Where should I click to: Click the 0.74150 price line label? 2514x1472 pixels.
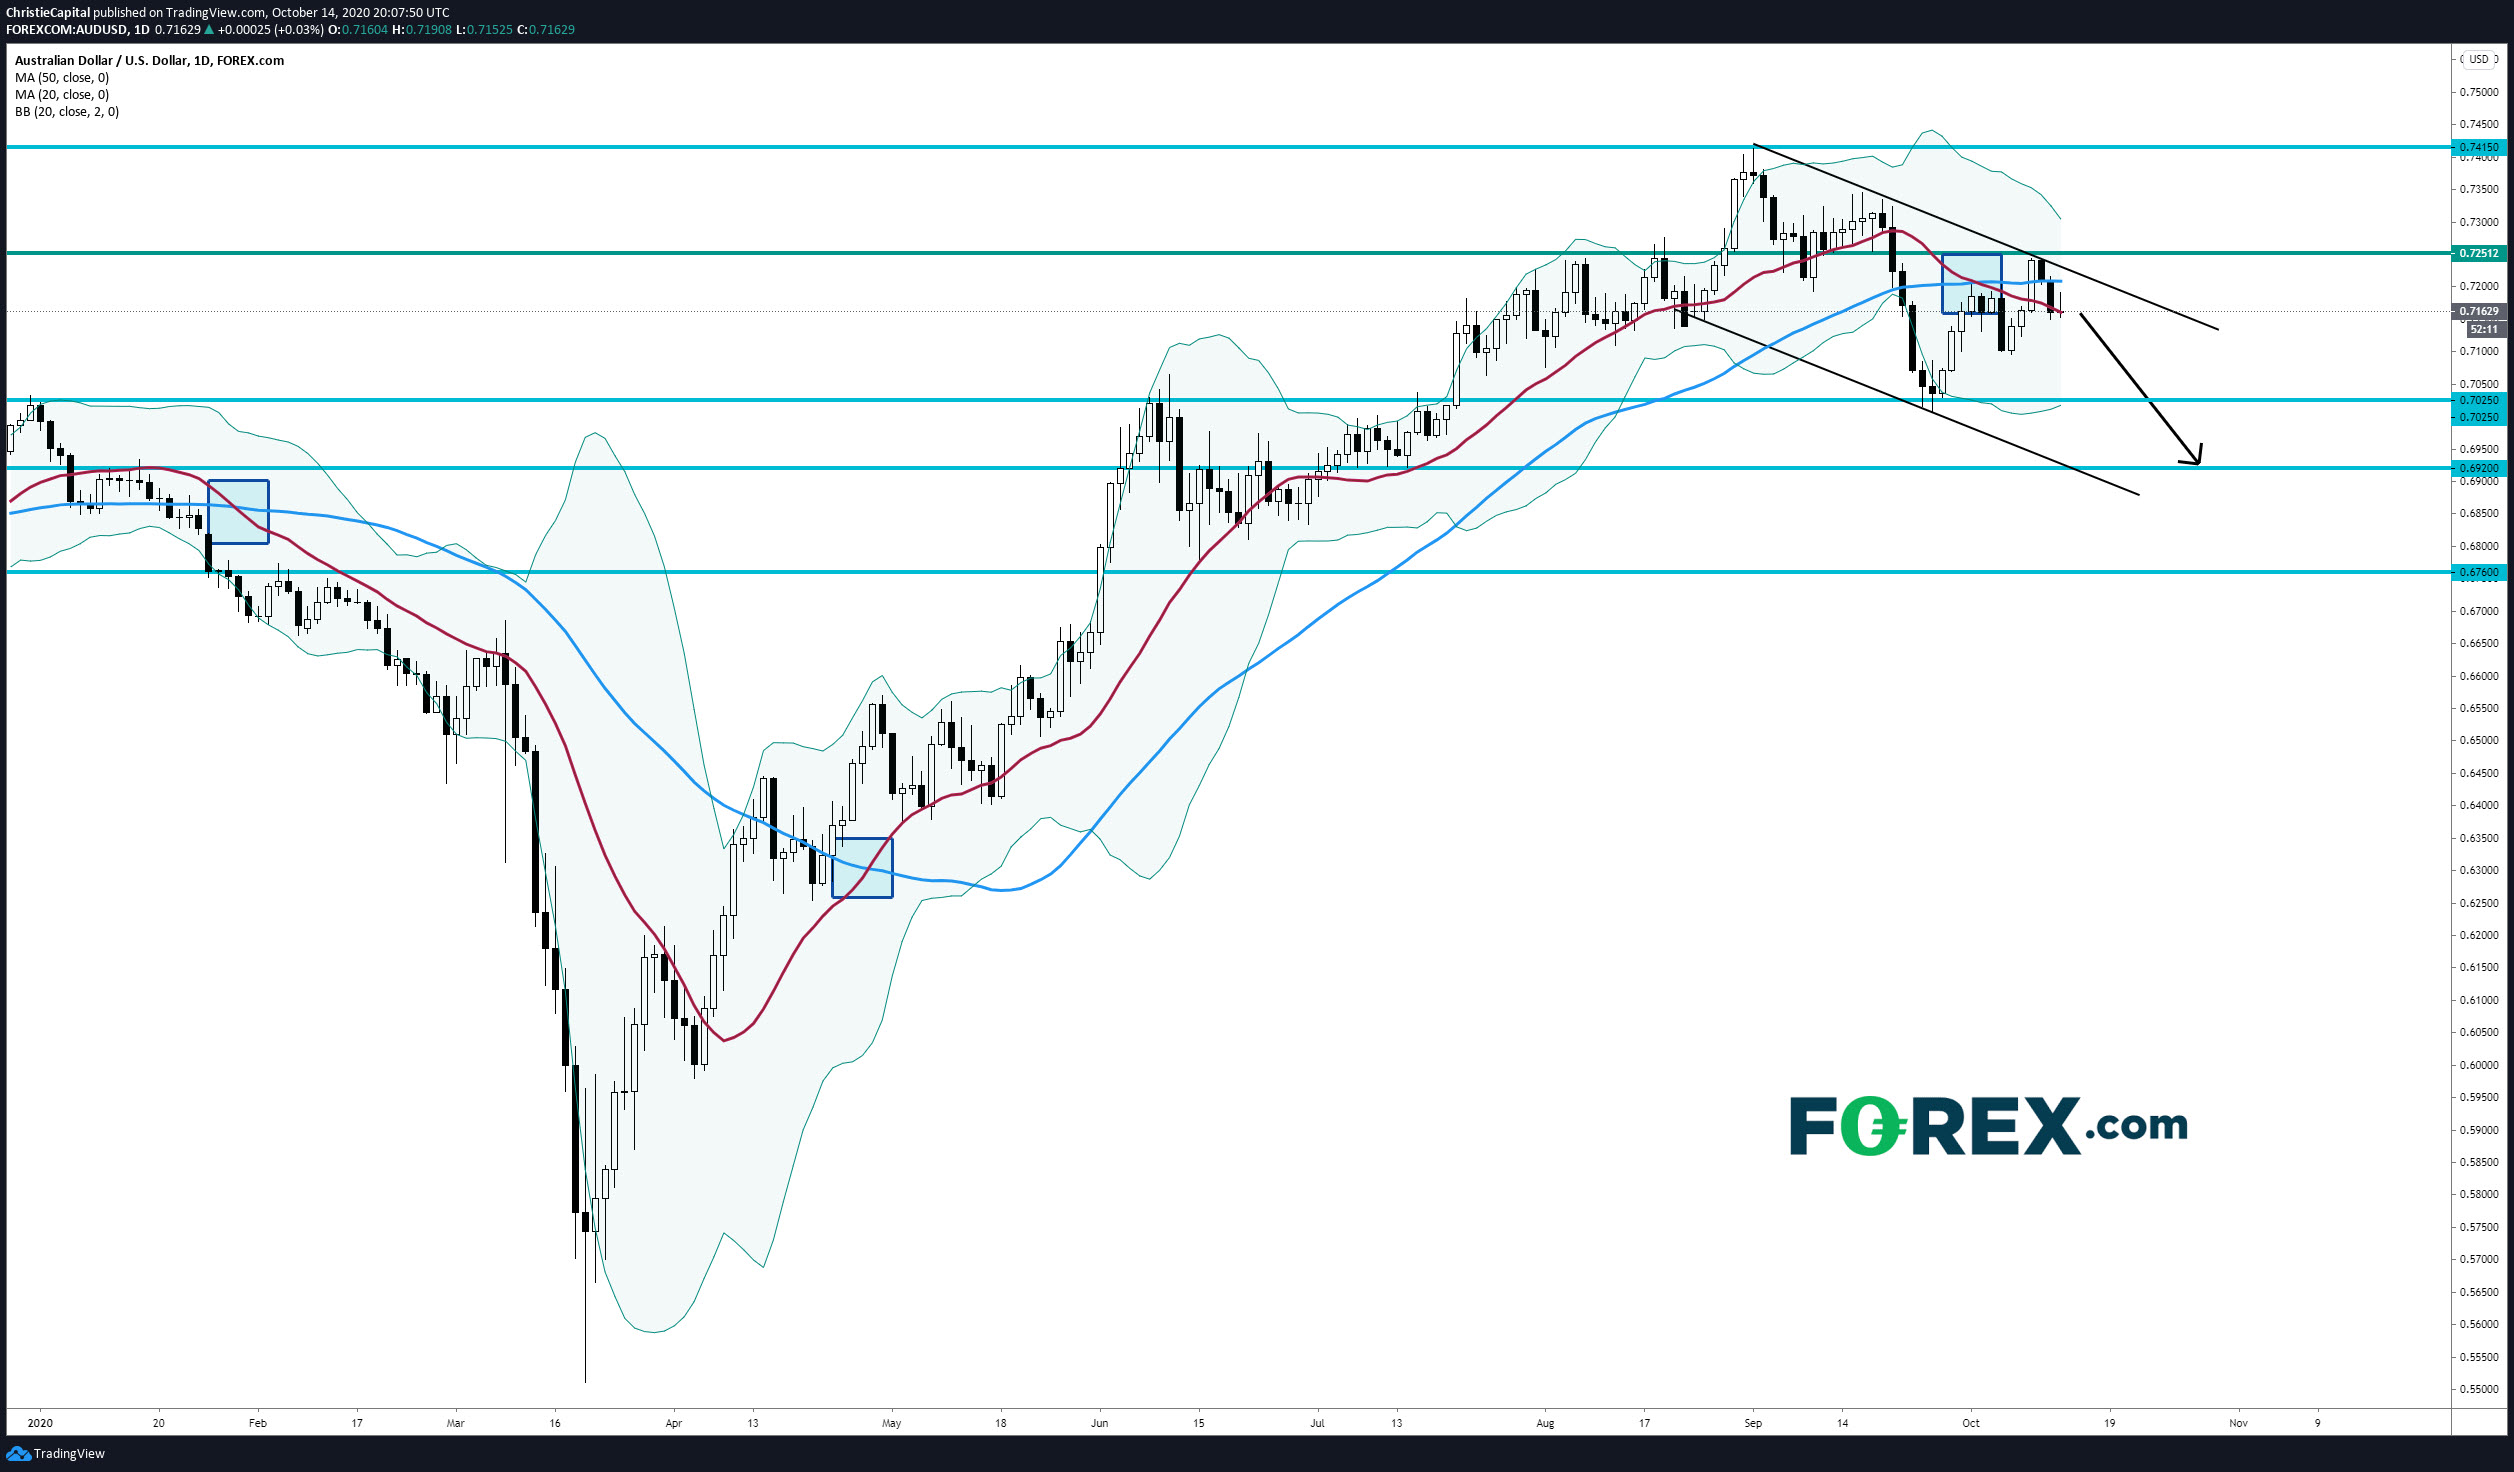pos(2479,147)
